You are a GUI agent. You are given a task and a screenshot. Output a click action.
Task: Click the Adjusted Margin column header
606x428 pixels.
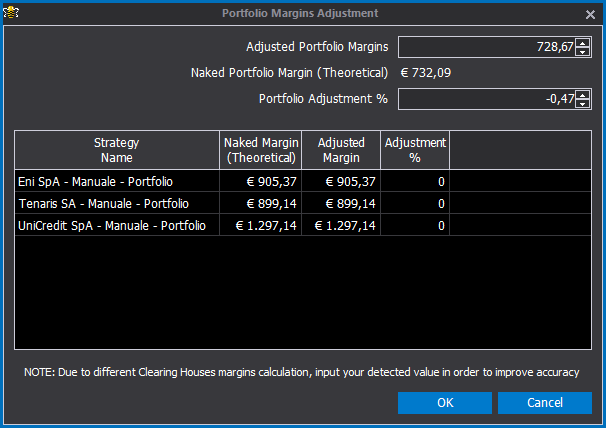[341, 150]
